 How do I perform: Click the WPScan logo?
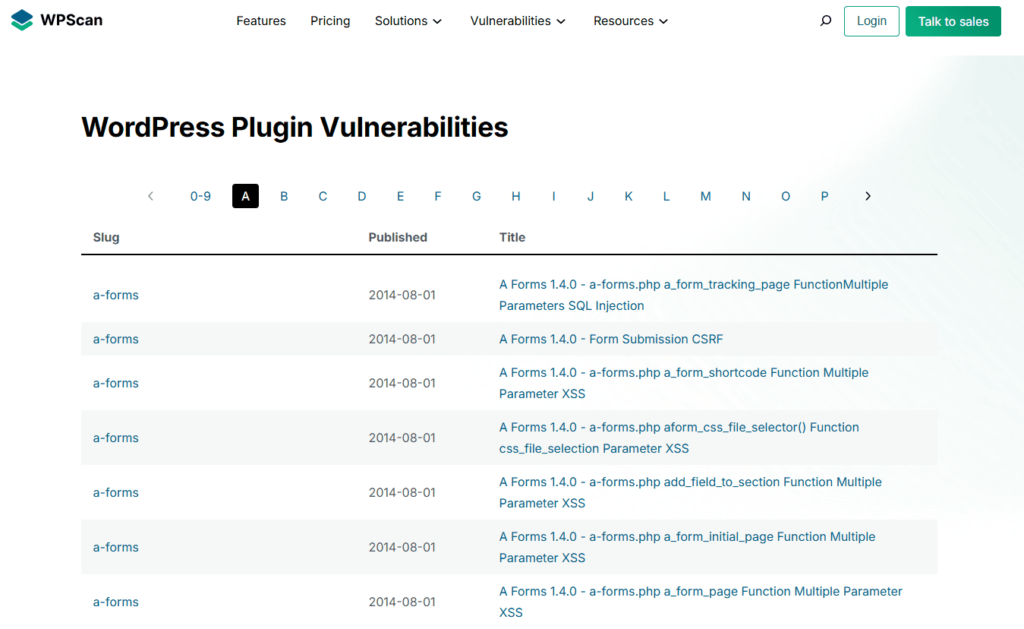point(57,20)
